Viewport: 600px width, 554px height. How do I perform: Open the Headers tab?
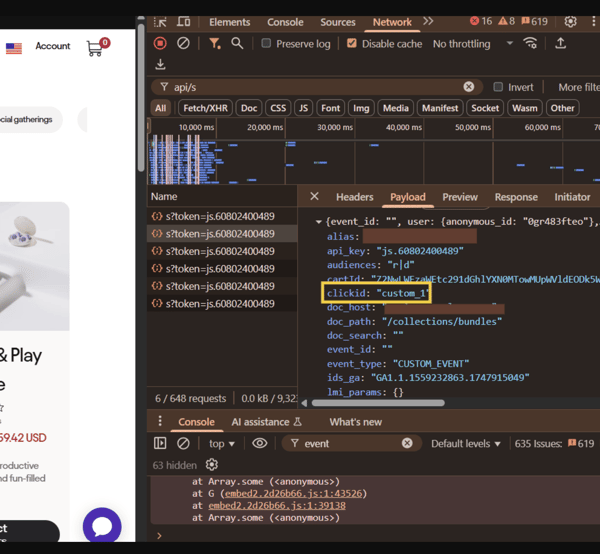[355, 197]
